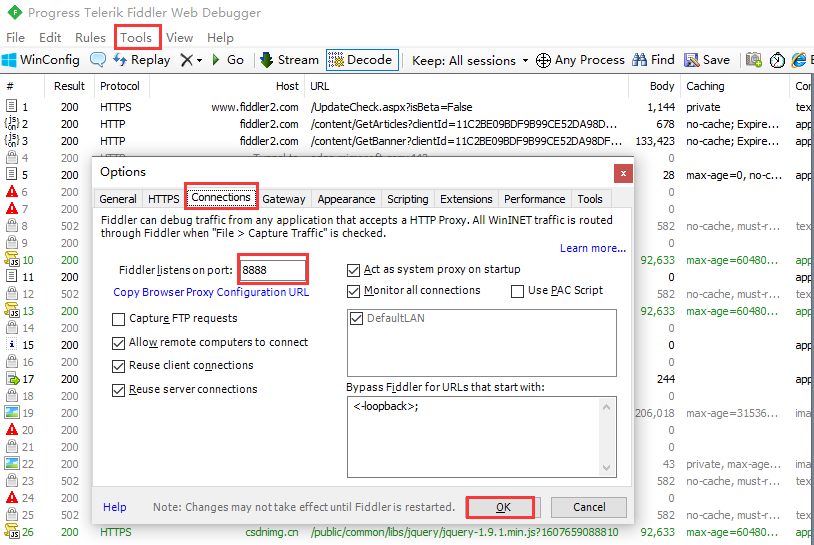Click the Internet Explorer browse icon
The width and height of the screenshot is (814, 545).
point(798,60)
